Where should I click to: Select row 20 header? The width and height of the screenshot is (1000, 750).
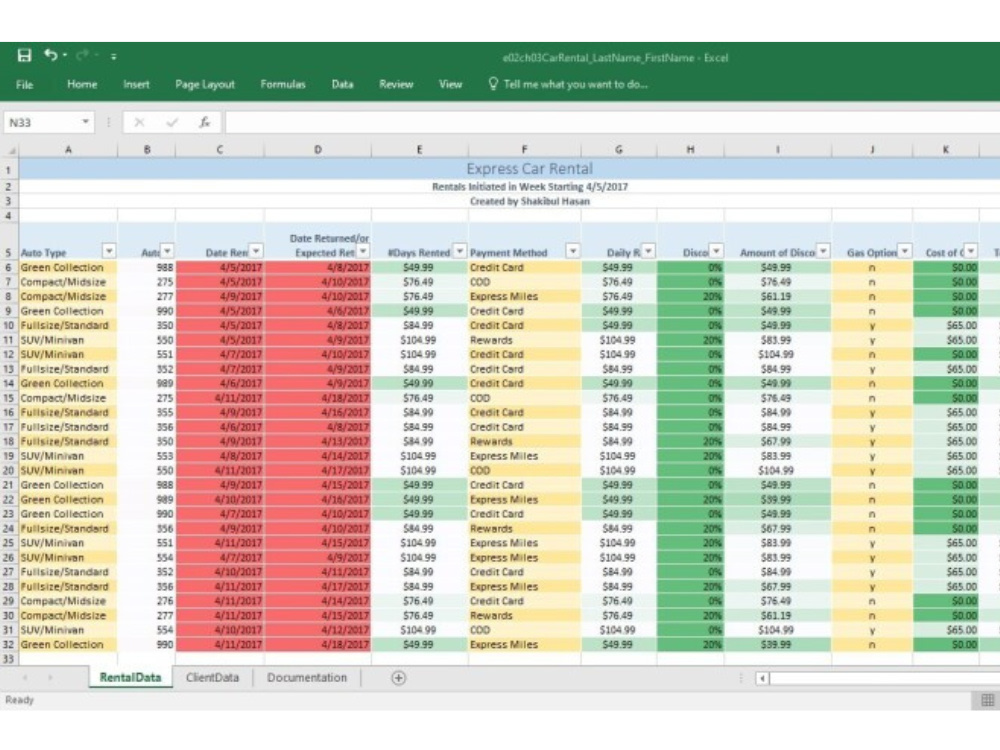click(x=9, y=471)
